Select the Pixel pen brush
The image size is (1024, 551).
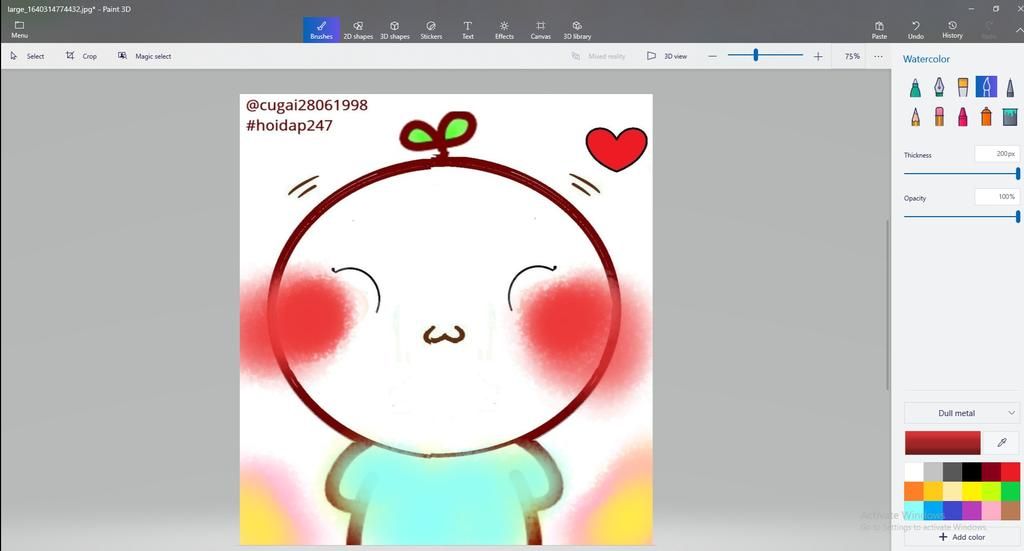tap(1010, 87)
